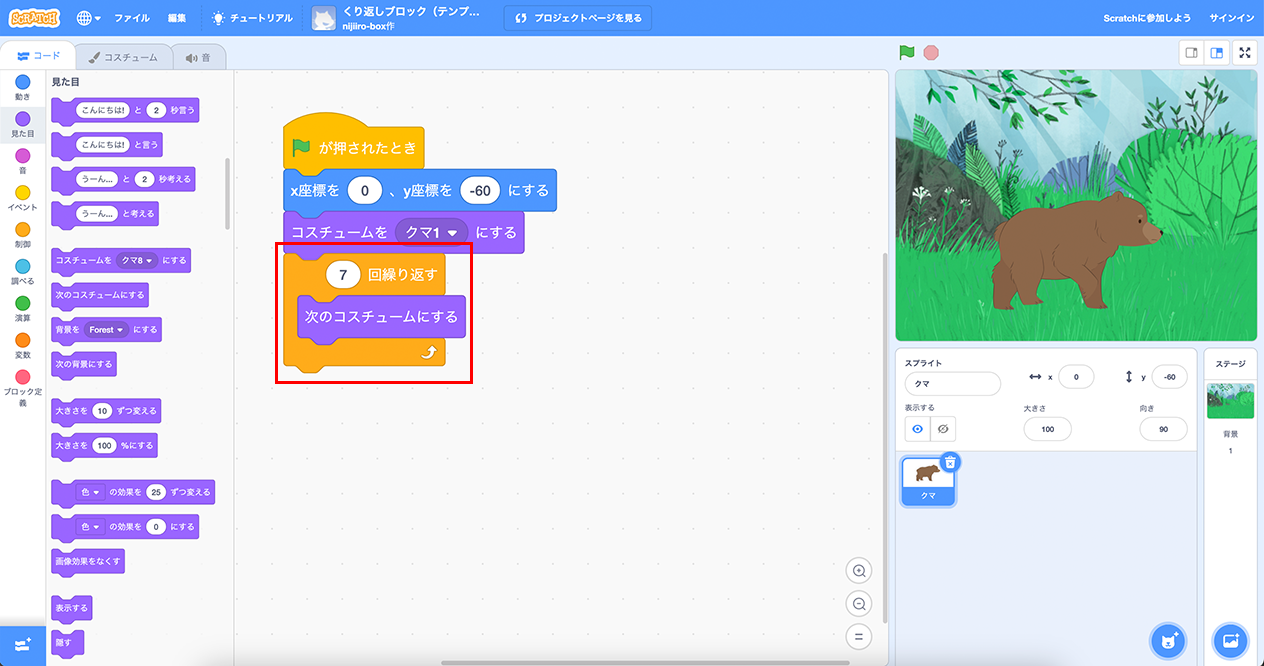1264x666 pixels.
Task: Enter full screen stage mode
Action: click(x=1245, y=53)
